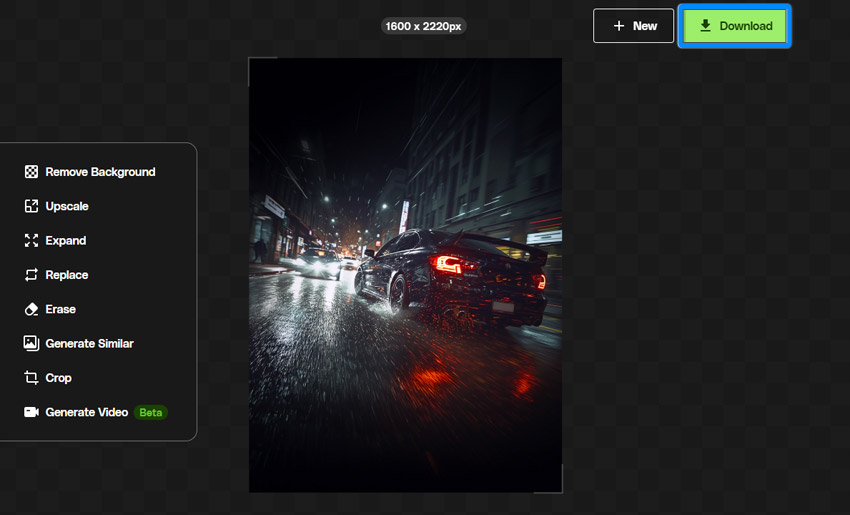850x515 pixels.
Task: Choose the Expand option
Action: 66,240
